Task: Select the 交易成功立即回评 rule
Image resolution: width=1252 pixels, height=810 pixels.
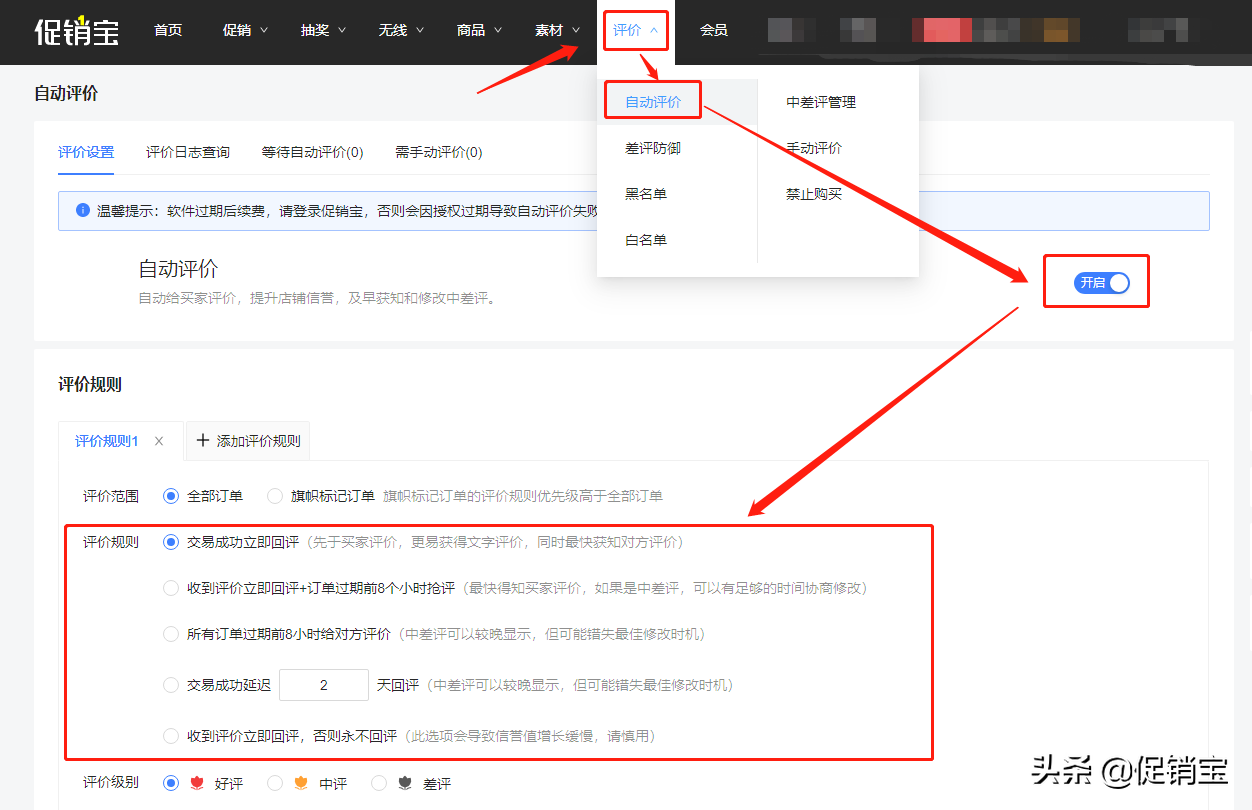Action: click(171, 541)
